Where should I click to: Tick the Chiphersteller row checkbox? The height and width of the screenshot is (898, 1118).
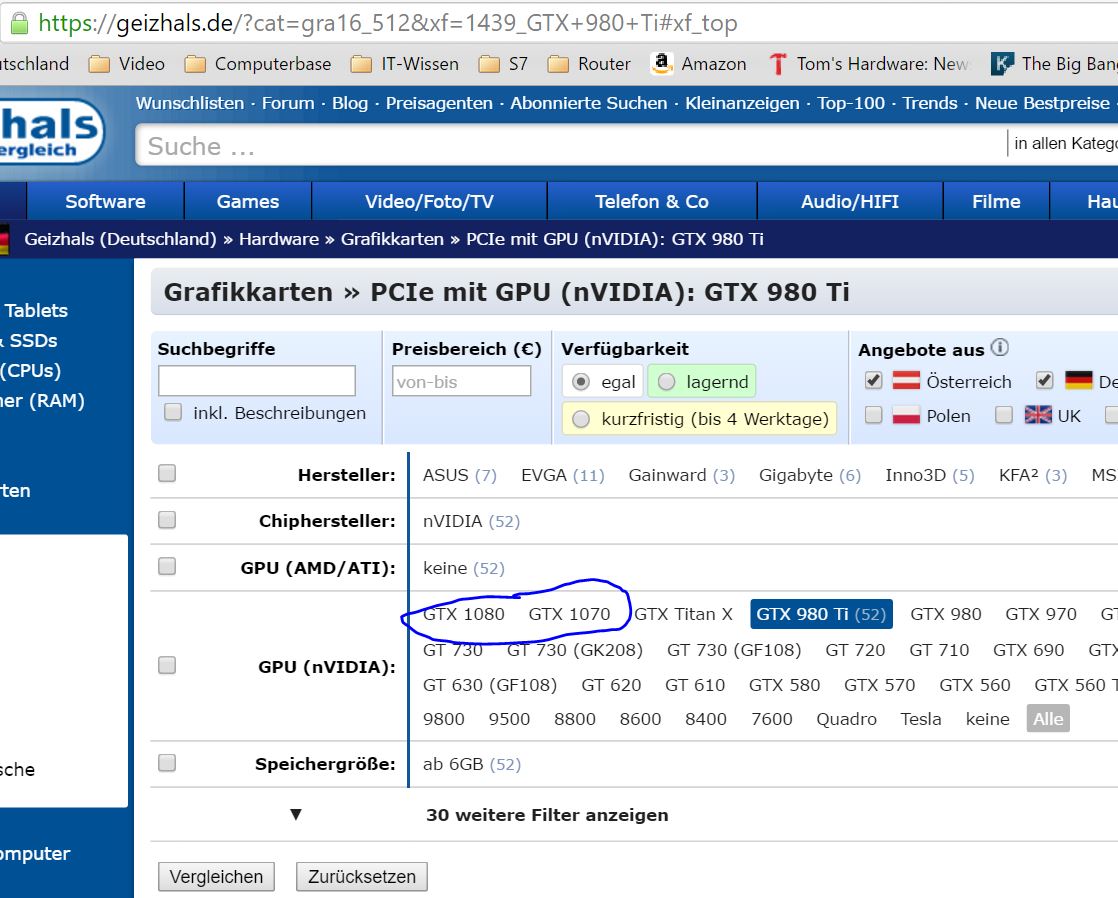click(167, 520)
